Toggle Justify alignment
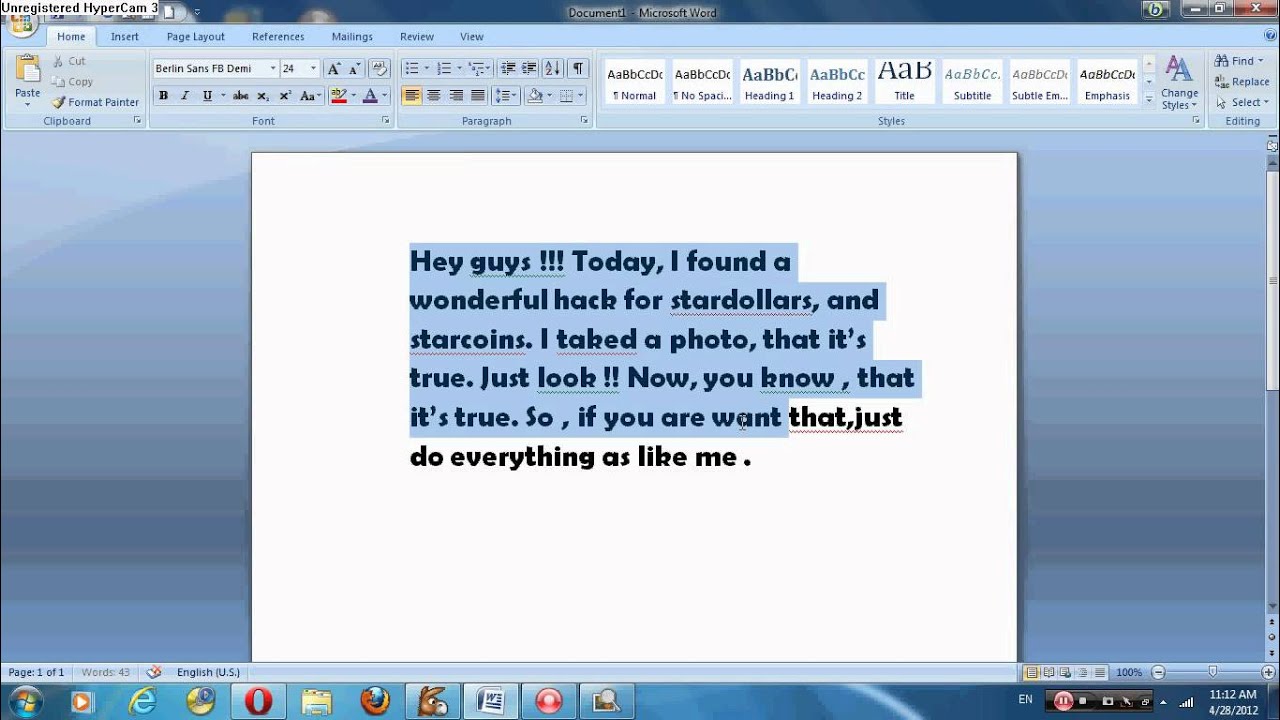Viewport: 1280px width, 720px height. click(x=478, y=96)
